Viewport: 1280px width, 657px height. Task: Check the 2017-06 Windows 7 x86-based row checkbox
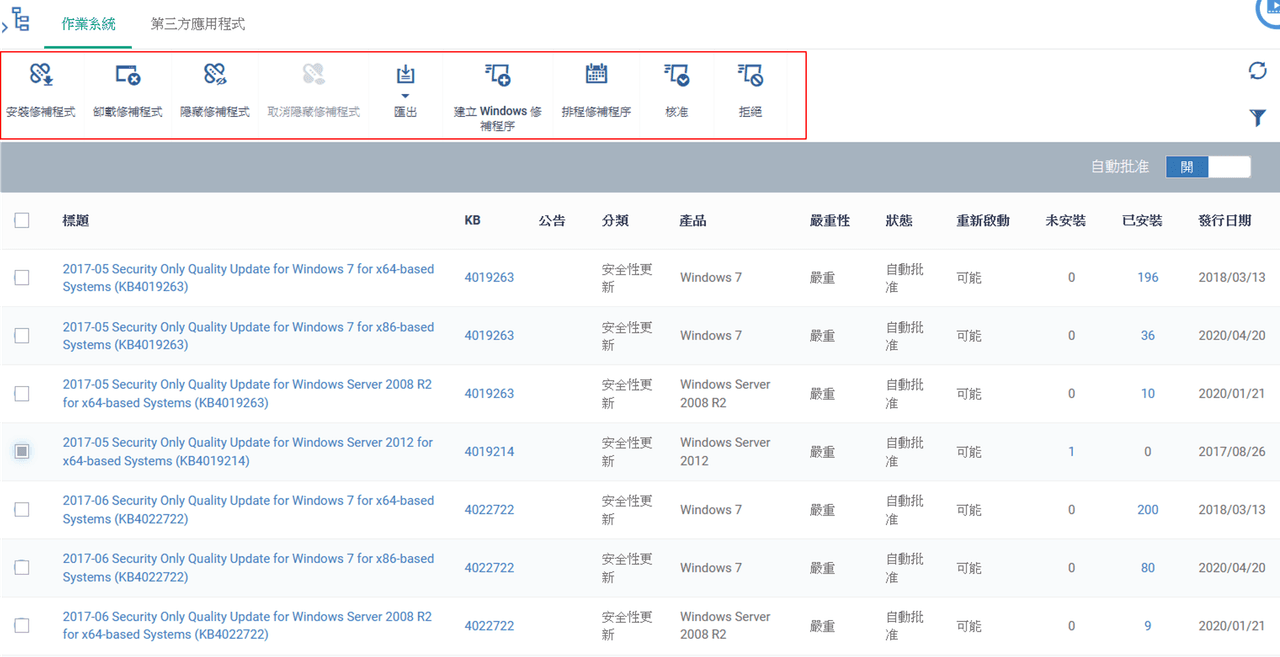pyautogui.click(x=22, y=568)
